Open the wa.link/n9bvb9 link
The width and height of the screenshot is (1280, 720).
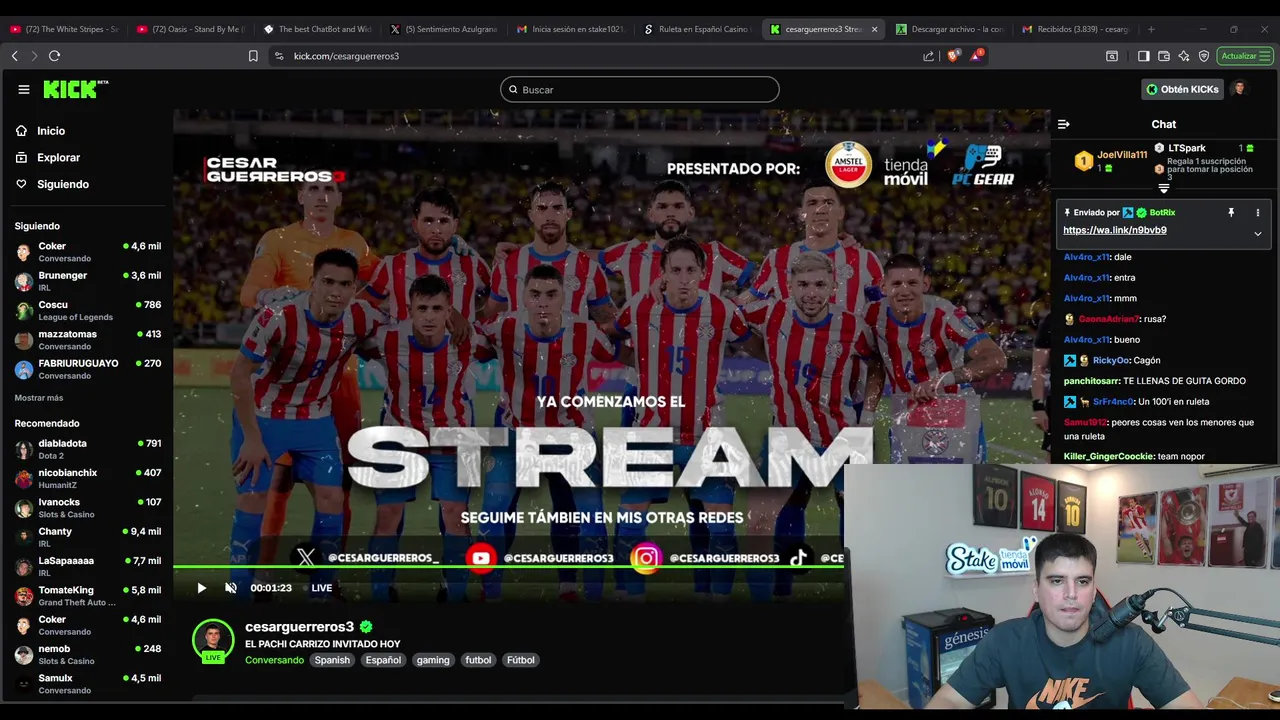pyautogui.click(x=1114, y=230)
